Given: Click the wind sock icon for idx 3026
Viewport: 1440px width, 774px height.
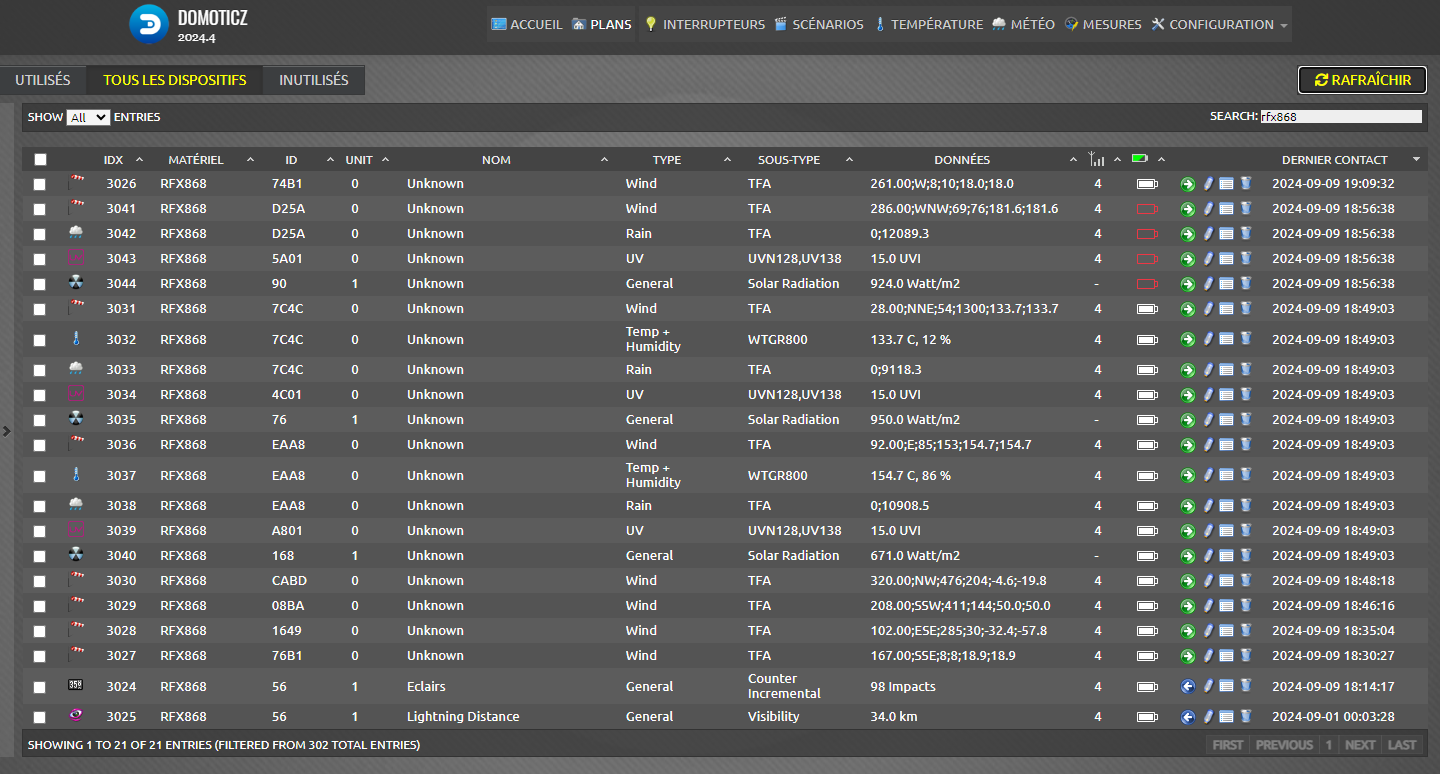Looking at the screenshot, I should click(76, 183).
